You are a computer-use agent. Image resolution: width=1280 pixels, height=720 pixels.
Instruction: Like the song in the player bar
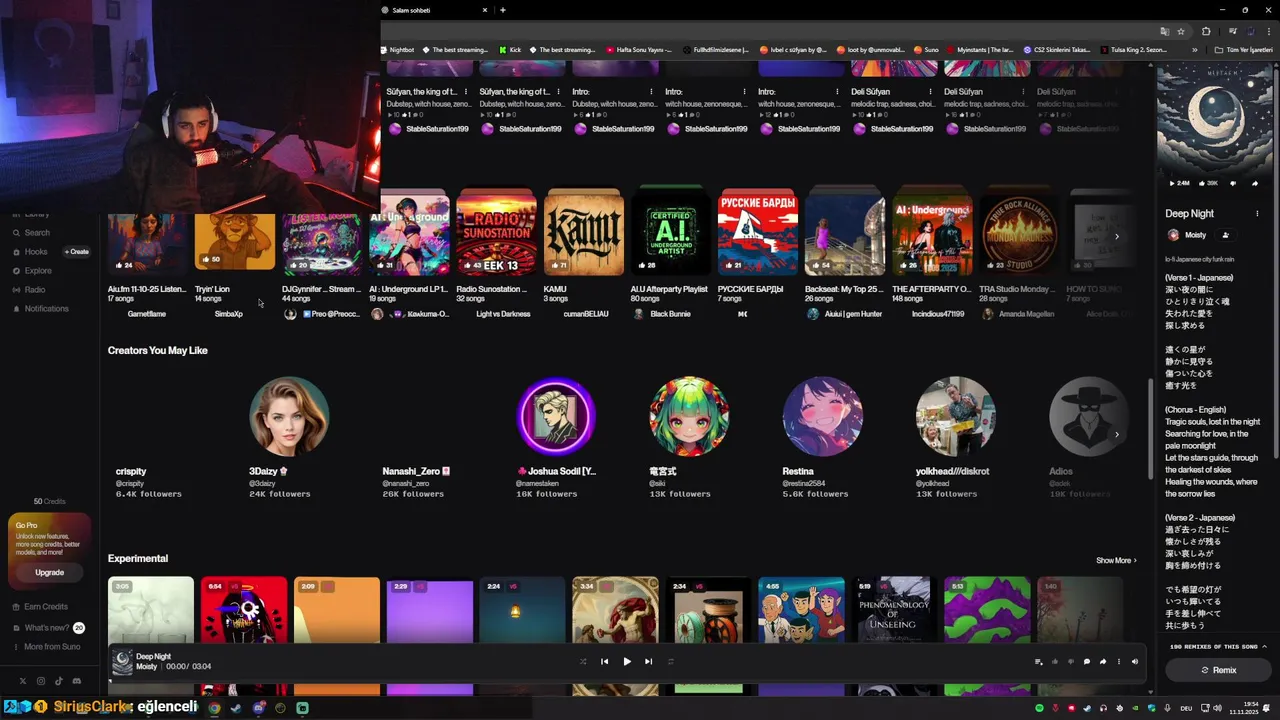1054,661
